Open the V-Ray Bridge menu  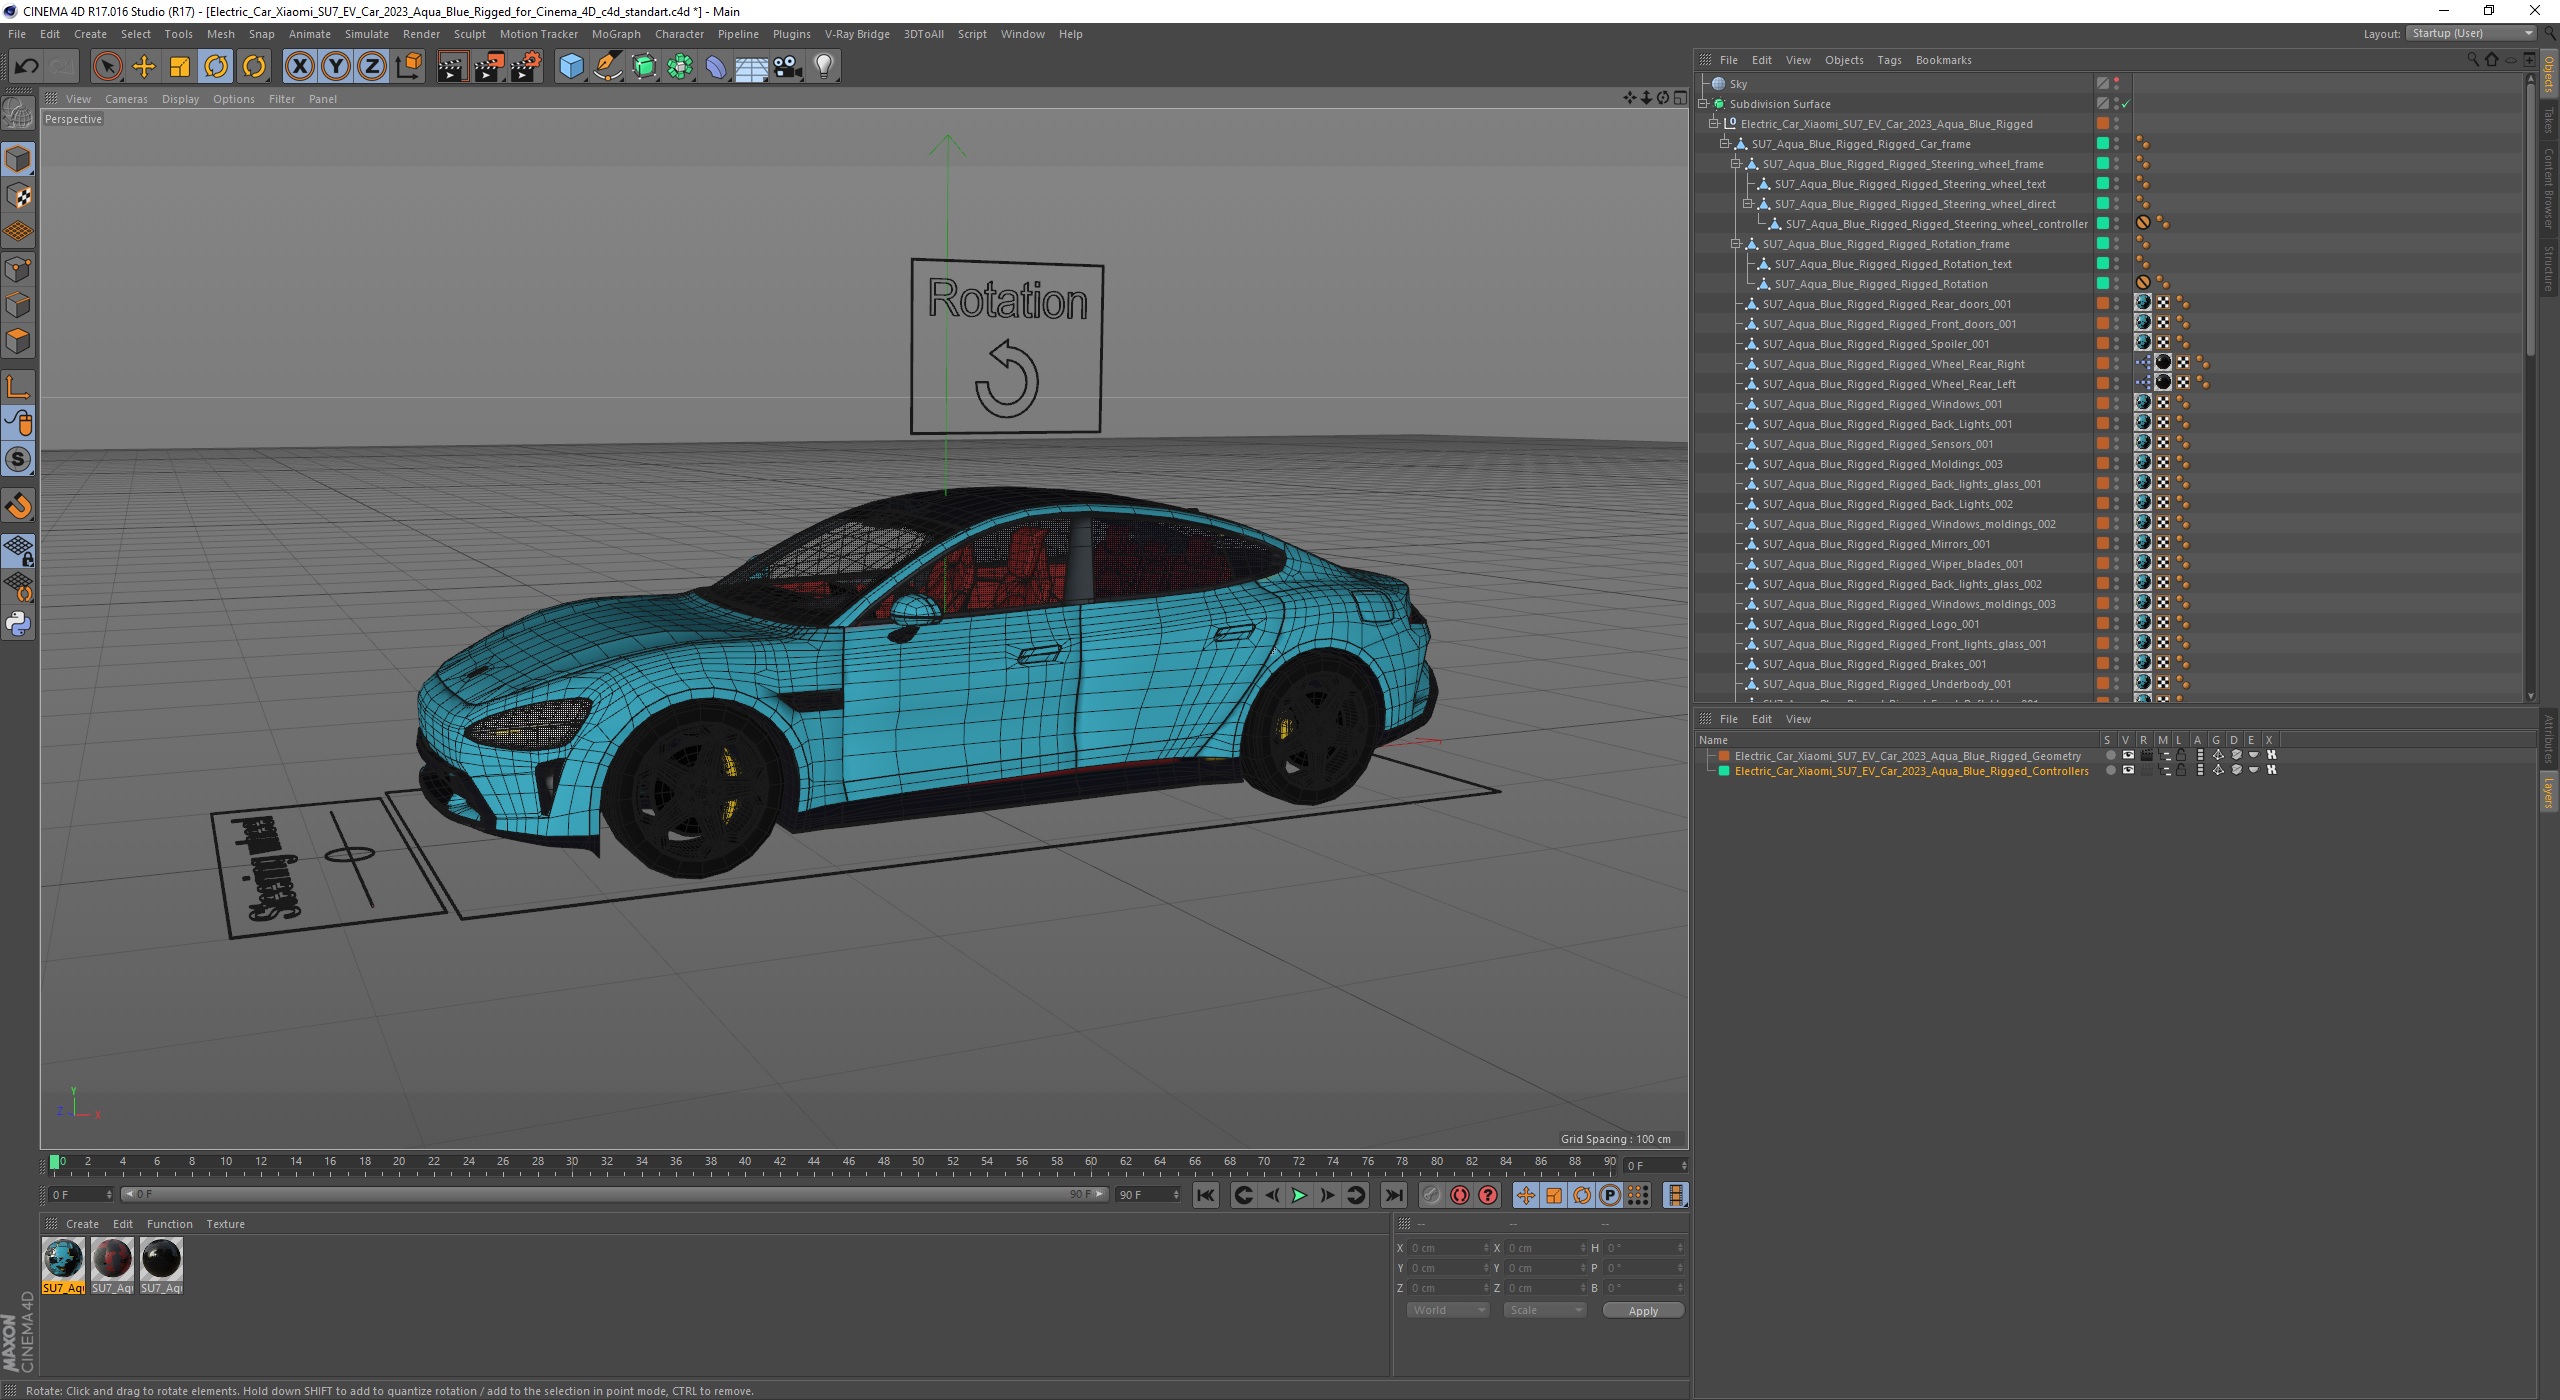pos(857,34)
